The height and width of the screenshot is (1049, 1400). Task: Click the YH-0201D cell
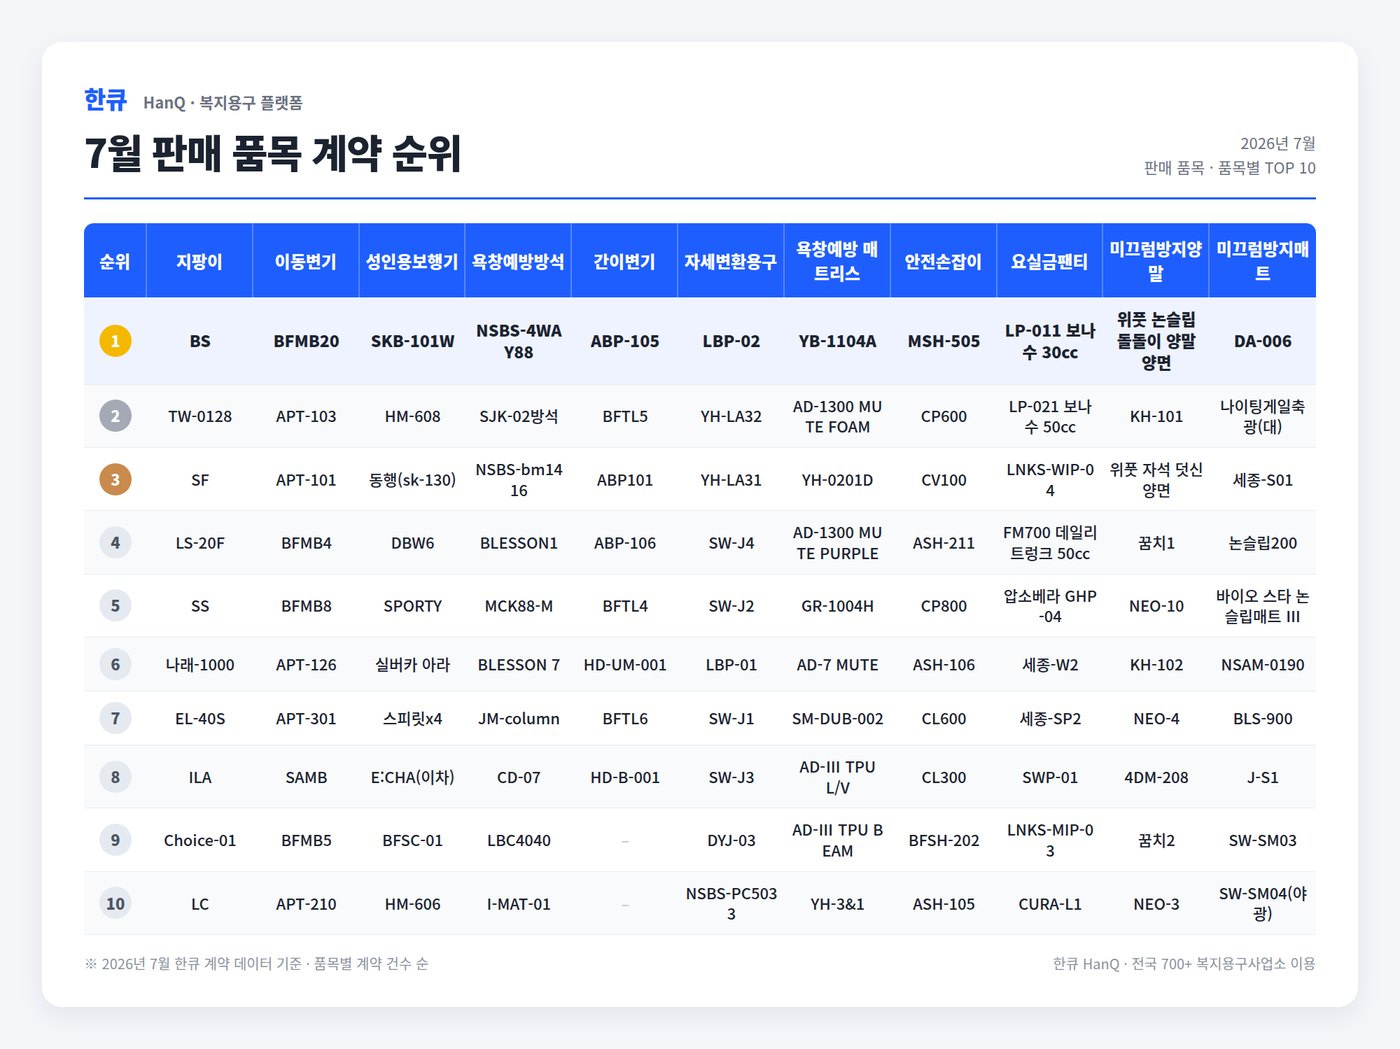(x=837, y=480)
